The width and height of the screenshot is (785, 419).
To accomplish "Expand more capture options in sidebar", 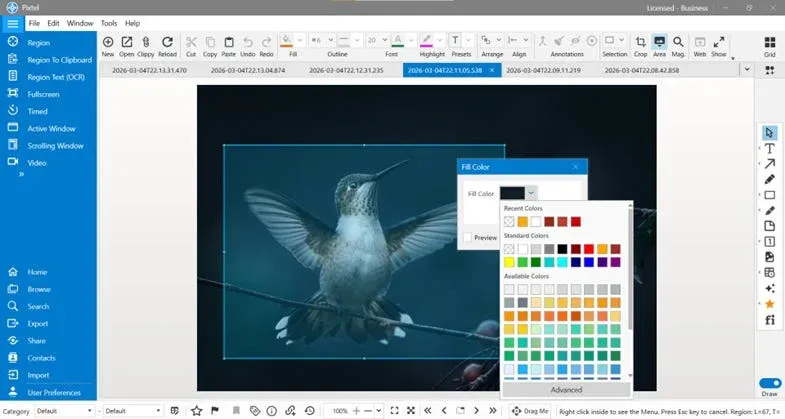I will 22,174.
